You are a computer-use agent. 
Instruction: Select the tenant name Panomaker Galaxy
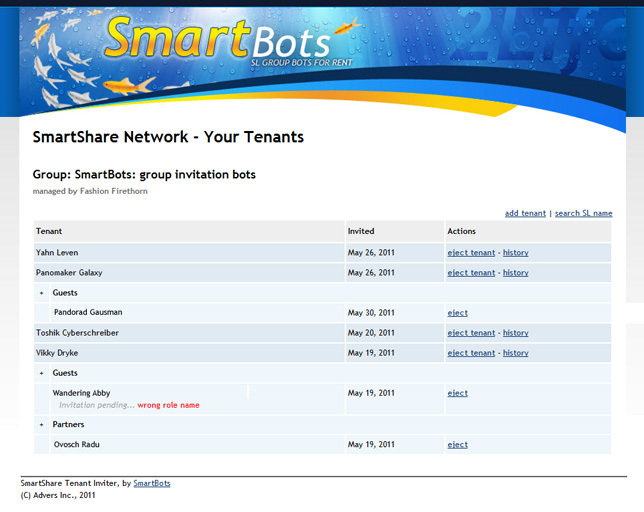(x=69, y=273)
